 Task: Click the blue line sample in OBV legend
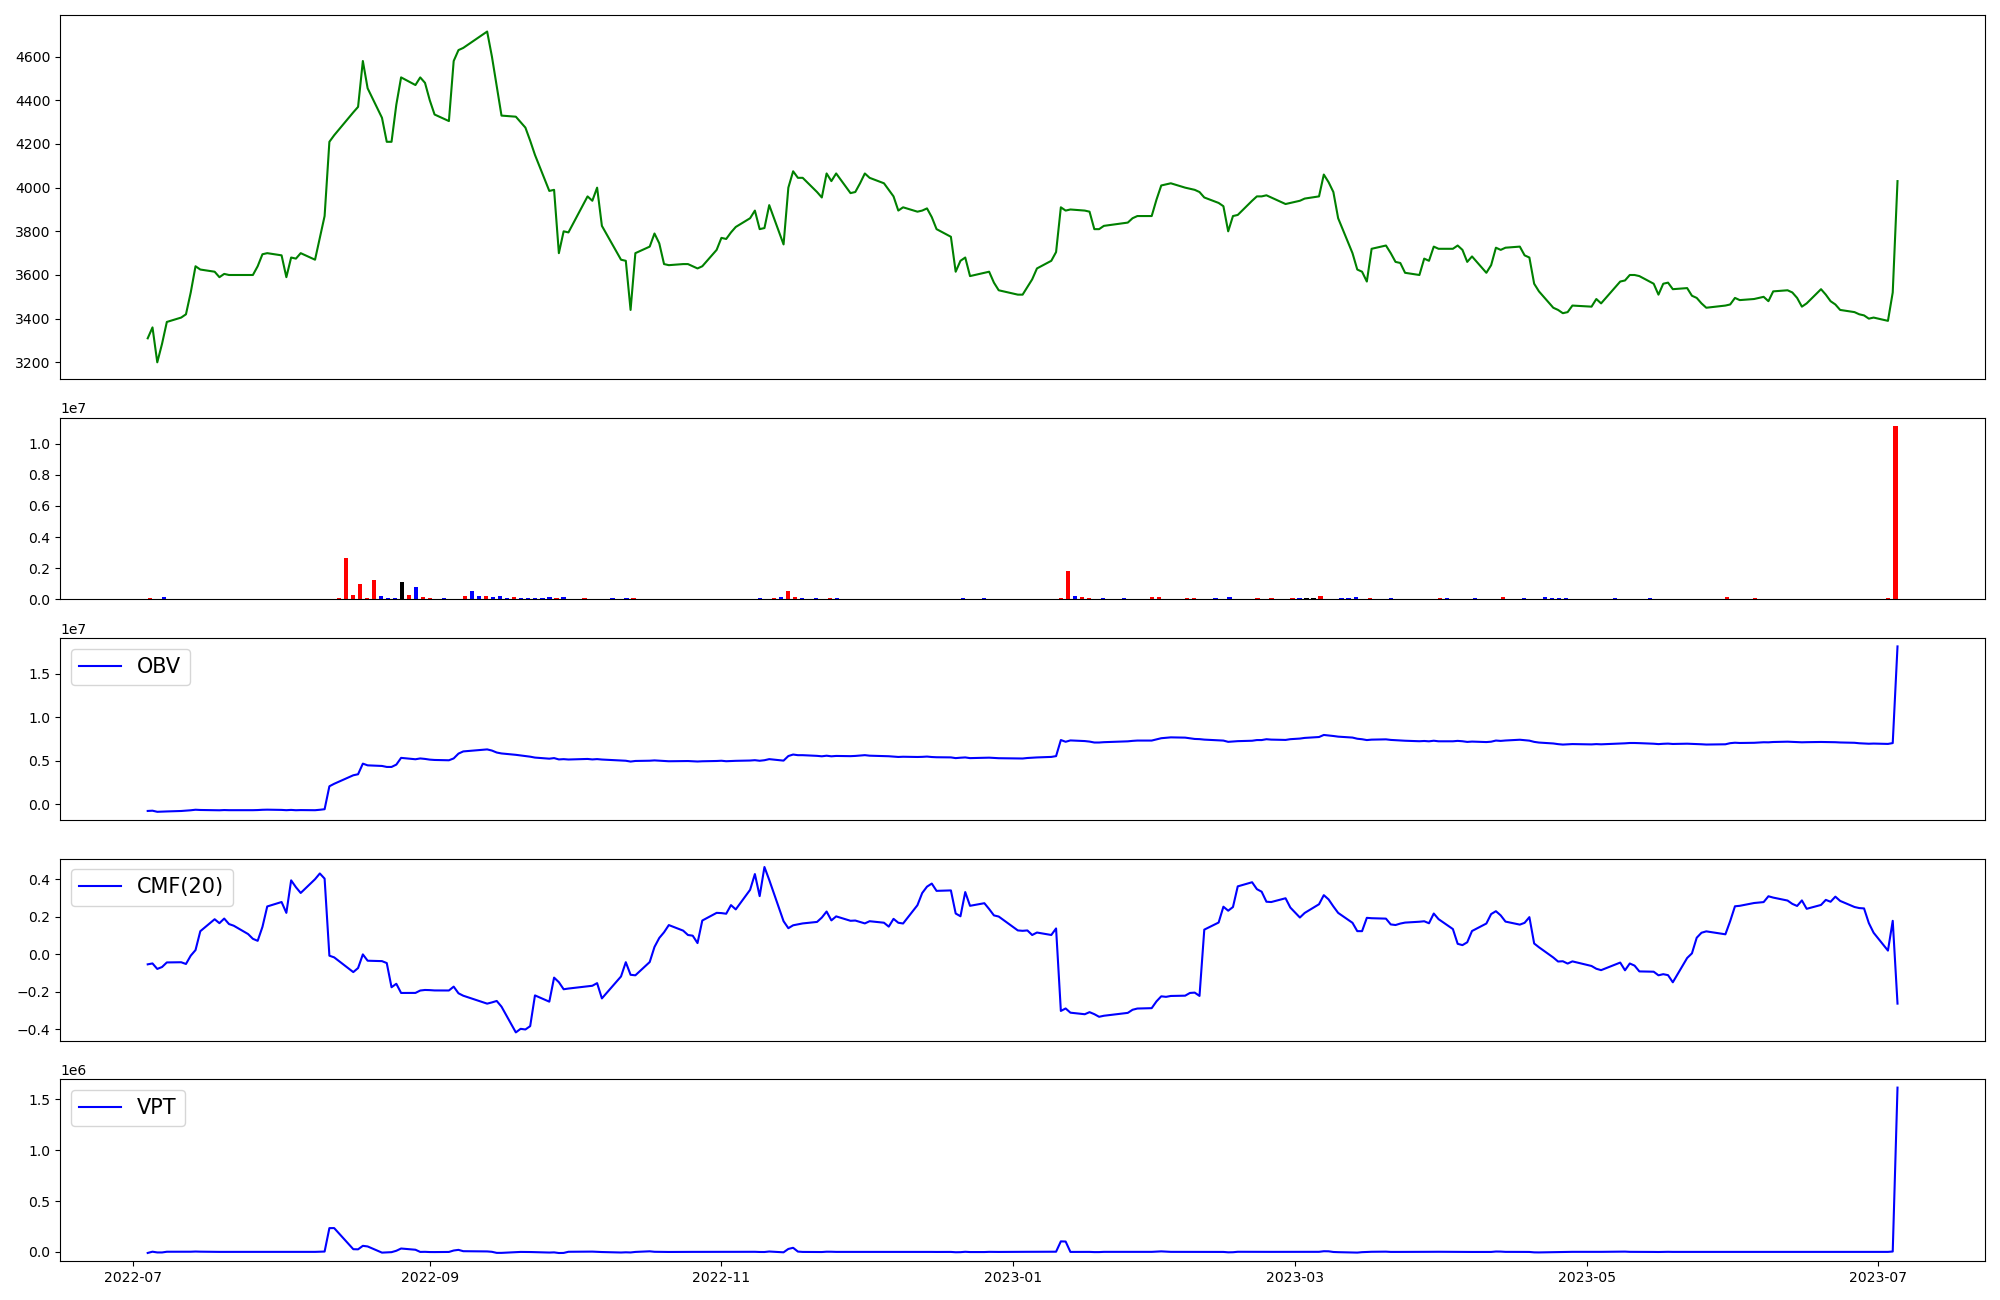point(100,667)
